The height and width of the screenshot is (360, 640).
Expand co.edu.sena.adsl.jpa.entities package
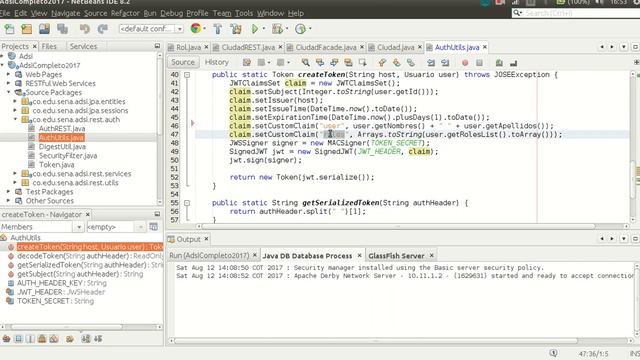tap(15, 101)
